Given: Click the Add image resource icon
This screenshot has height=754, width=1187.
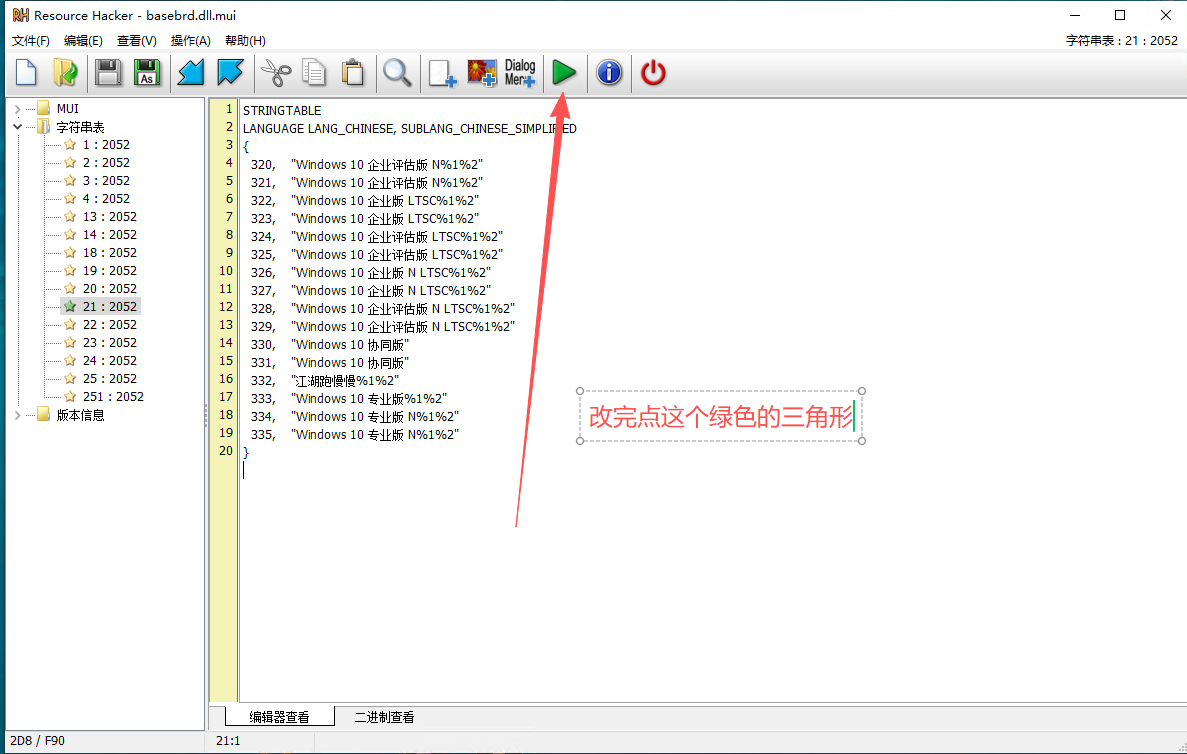Looking at the screenshot, I should (x=481, y=73).
